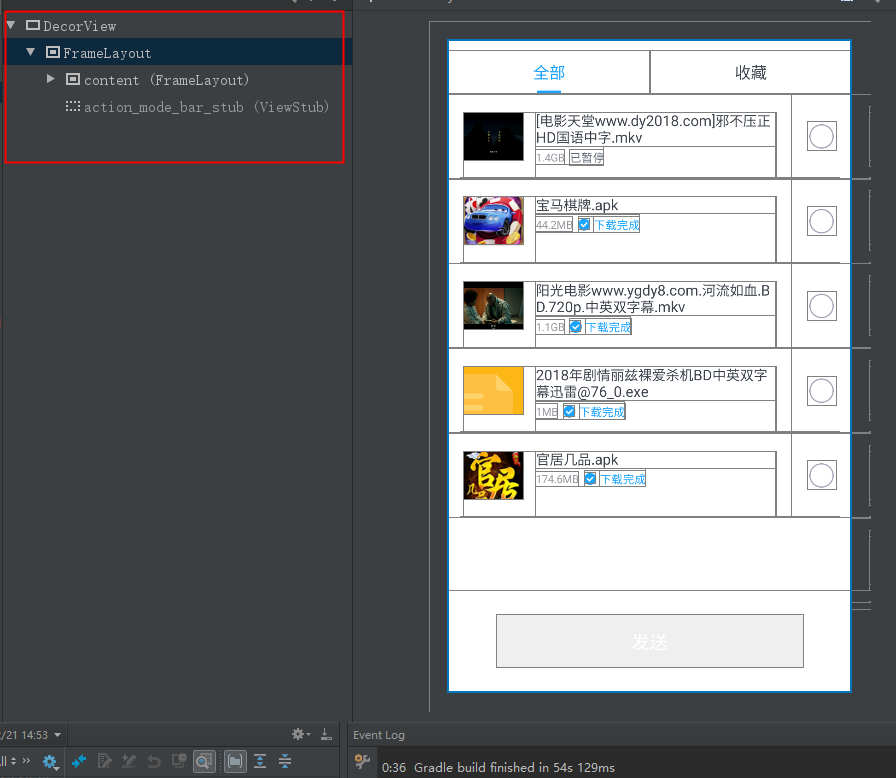Select the circle checkbox next to 宝马棋牌.apk
The image size is (896, 778).
click(x=821, y=221)
